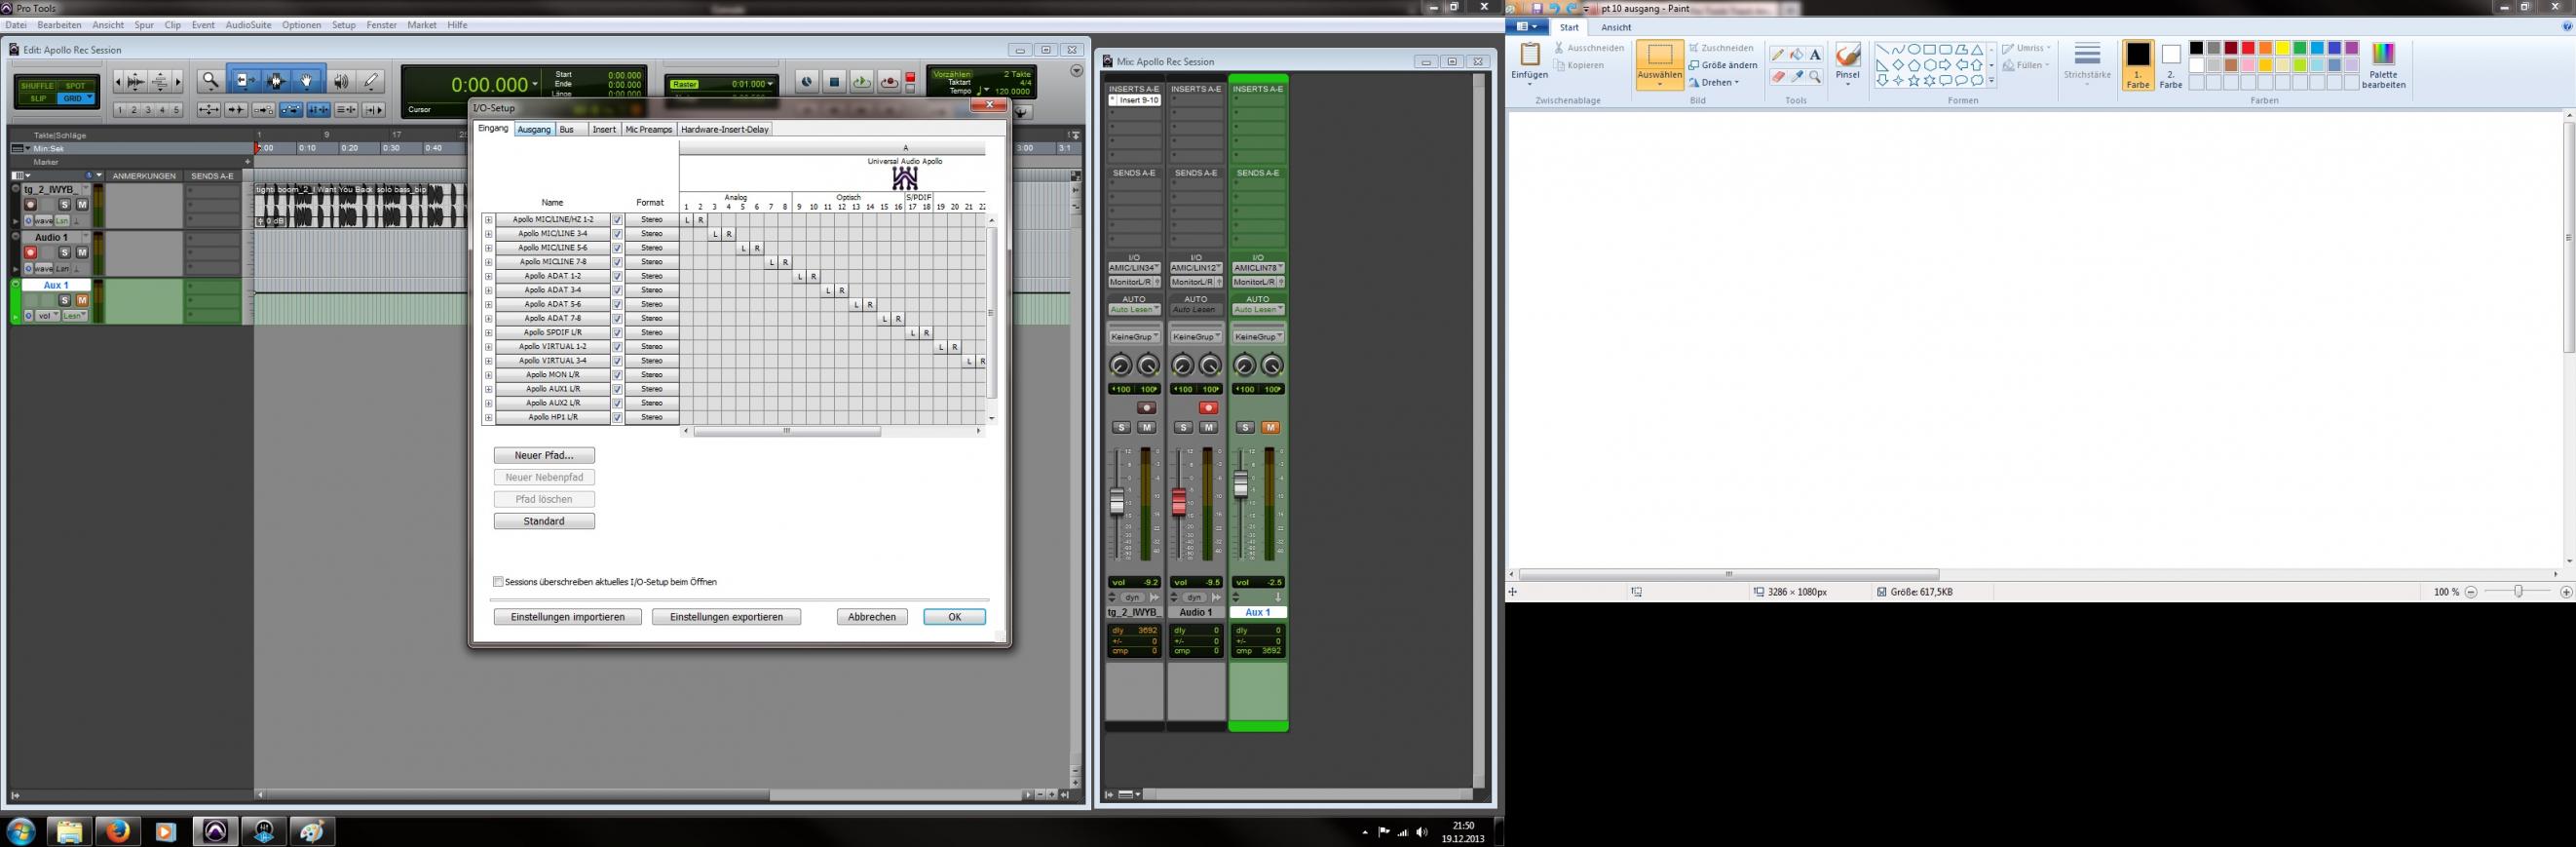Select the Paint magnifier tool

[x=1815, y=77]
